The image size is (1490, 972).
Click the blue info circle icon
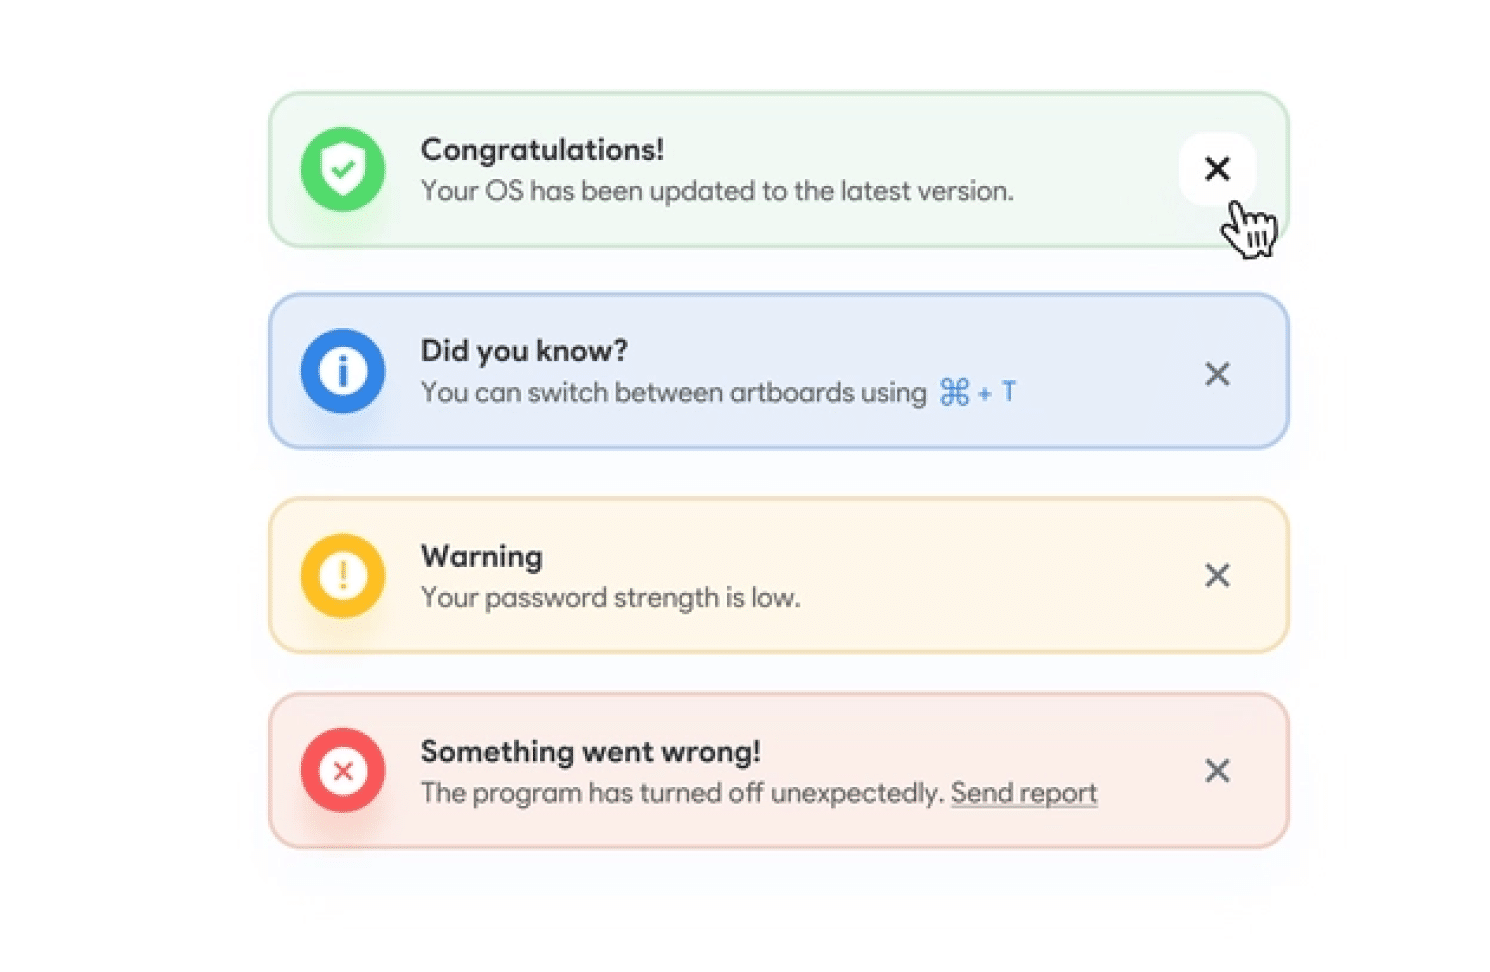coord(343,371)
